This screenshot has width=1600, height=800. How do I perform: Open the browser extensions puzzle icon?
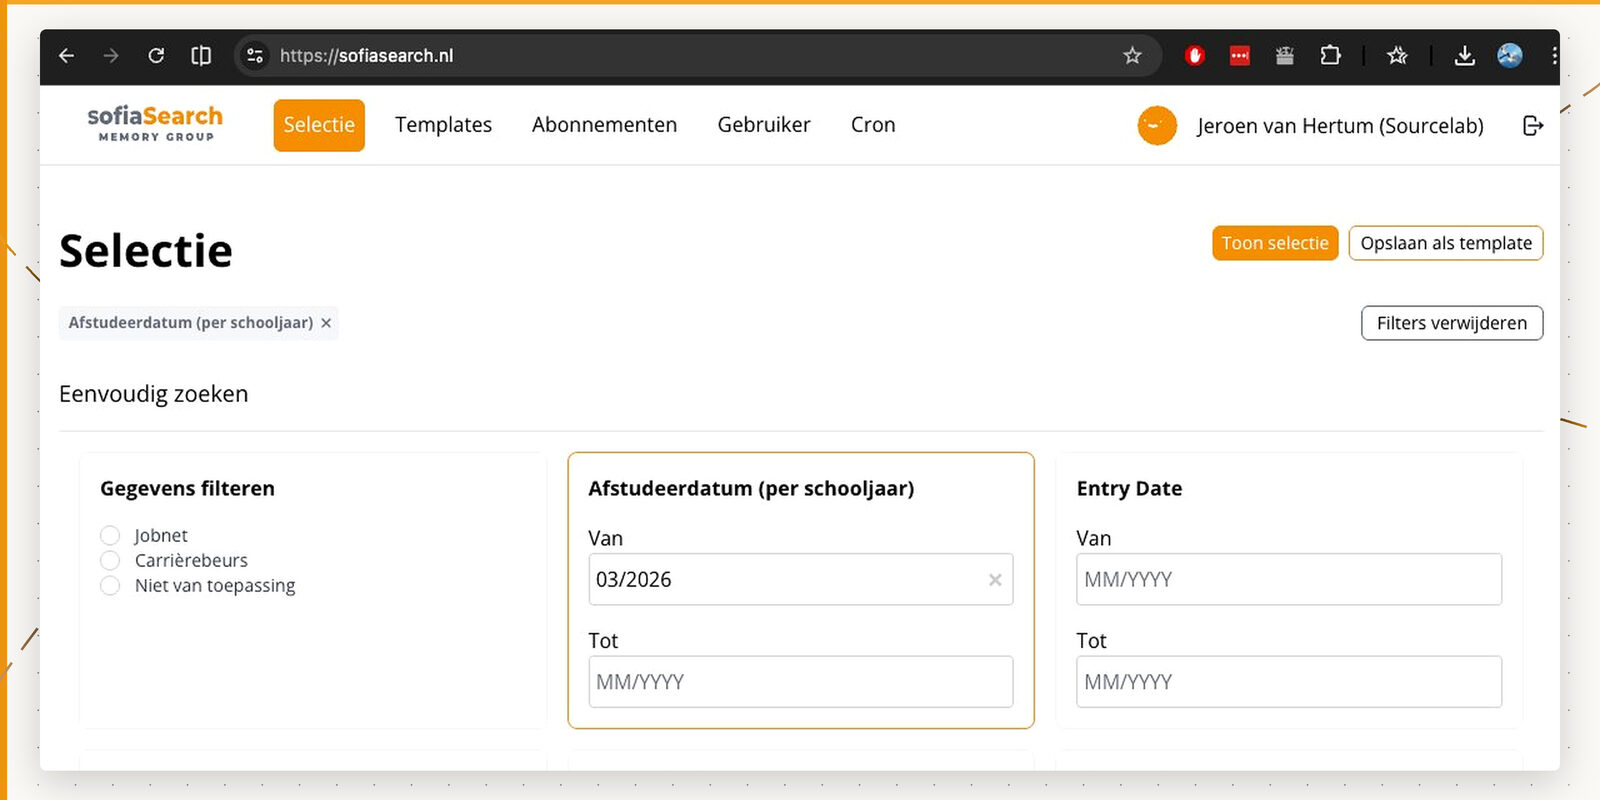(x=1330, y=56)
